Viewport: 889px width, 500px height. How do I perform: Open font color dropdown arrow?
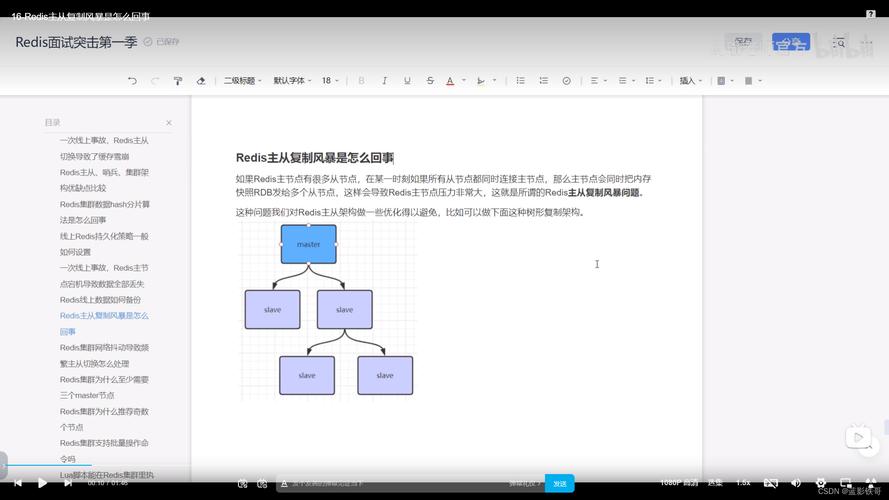pos(464,81)
